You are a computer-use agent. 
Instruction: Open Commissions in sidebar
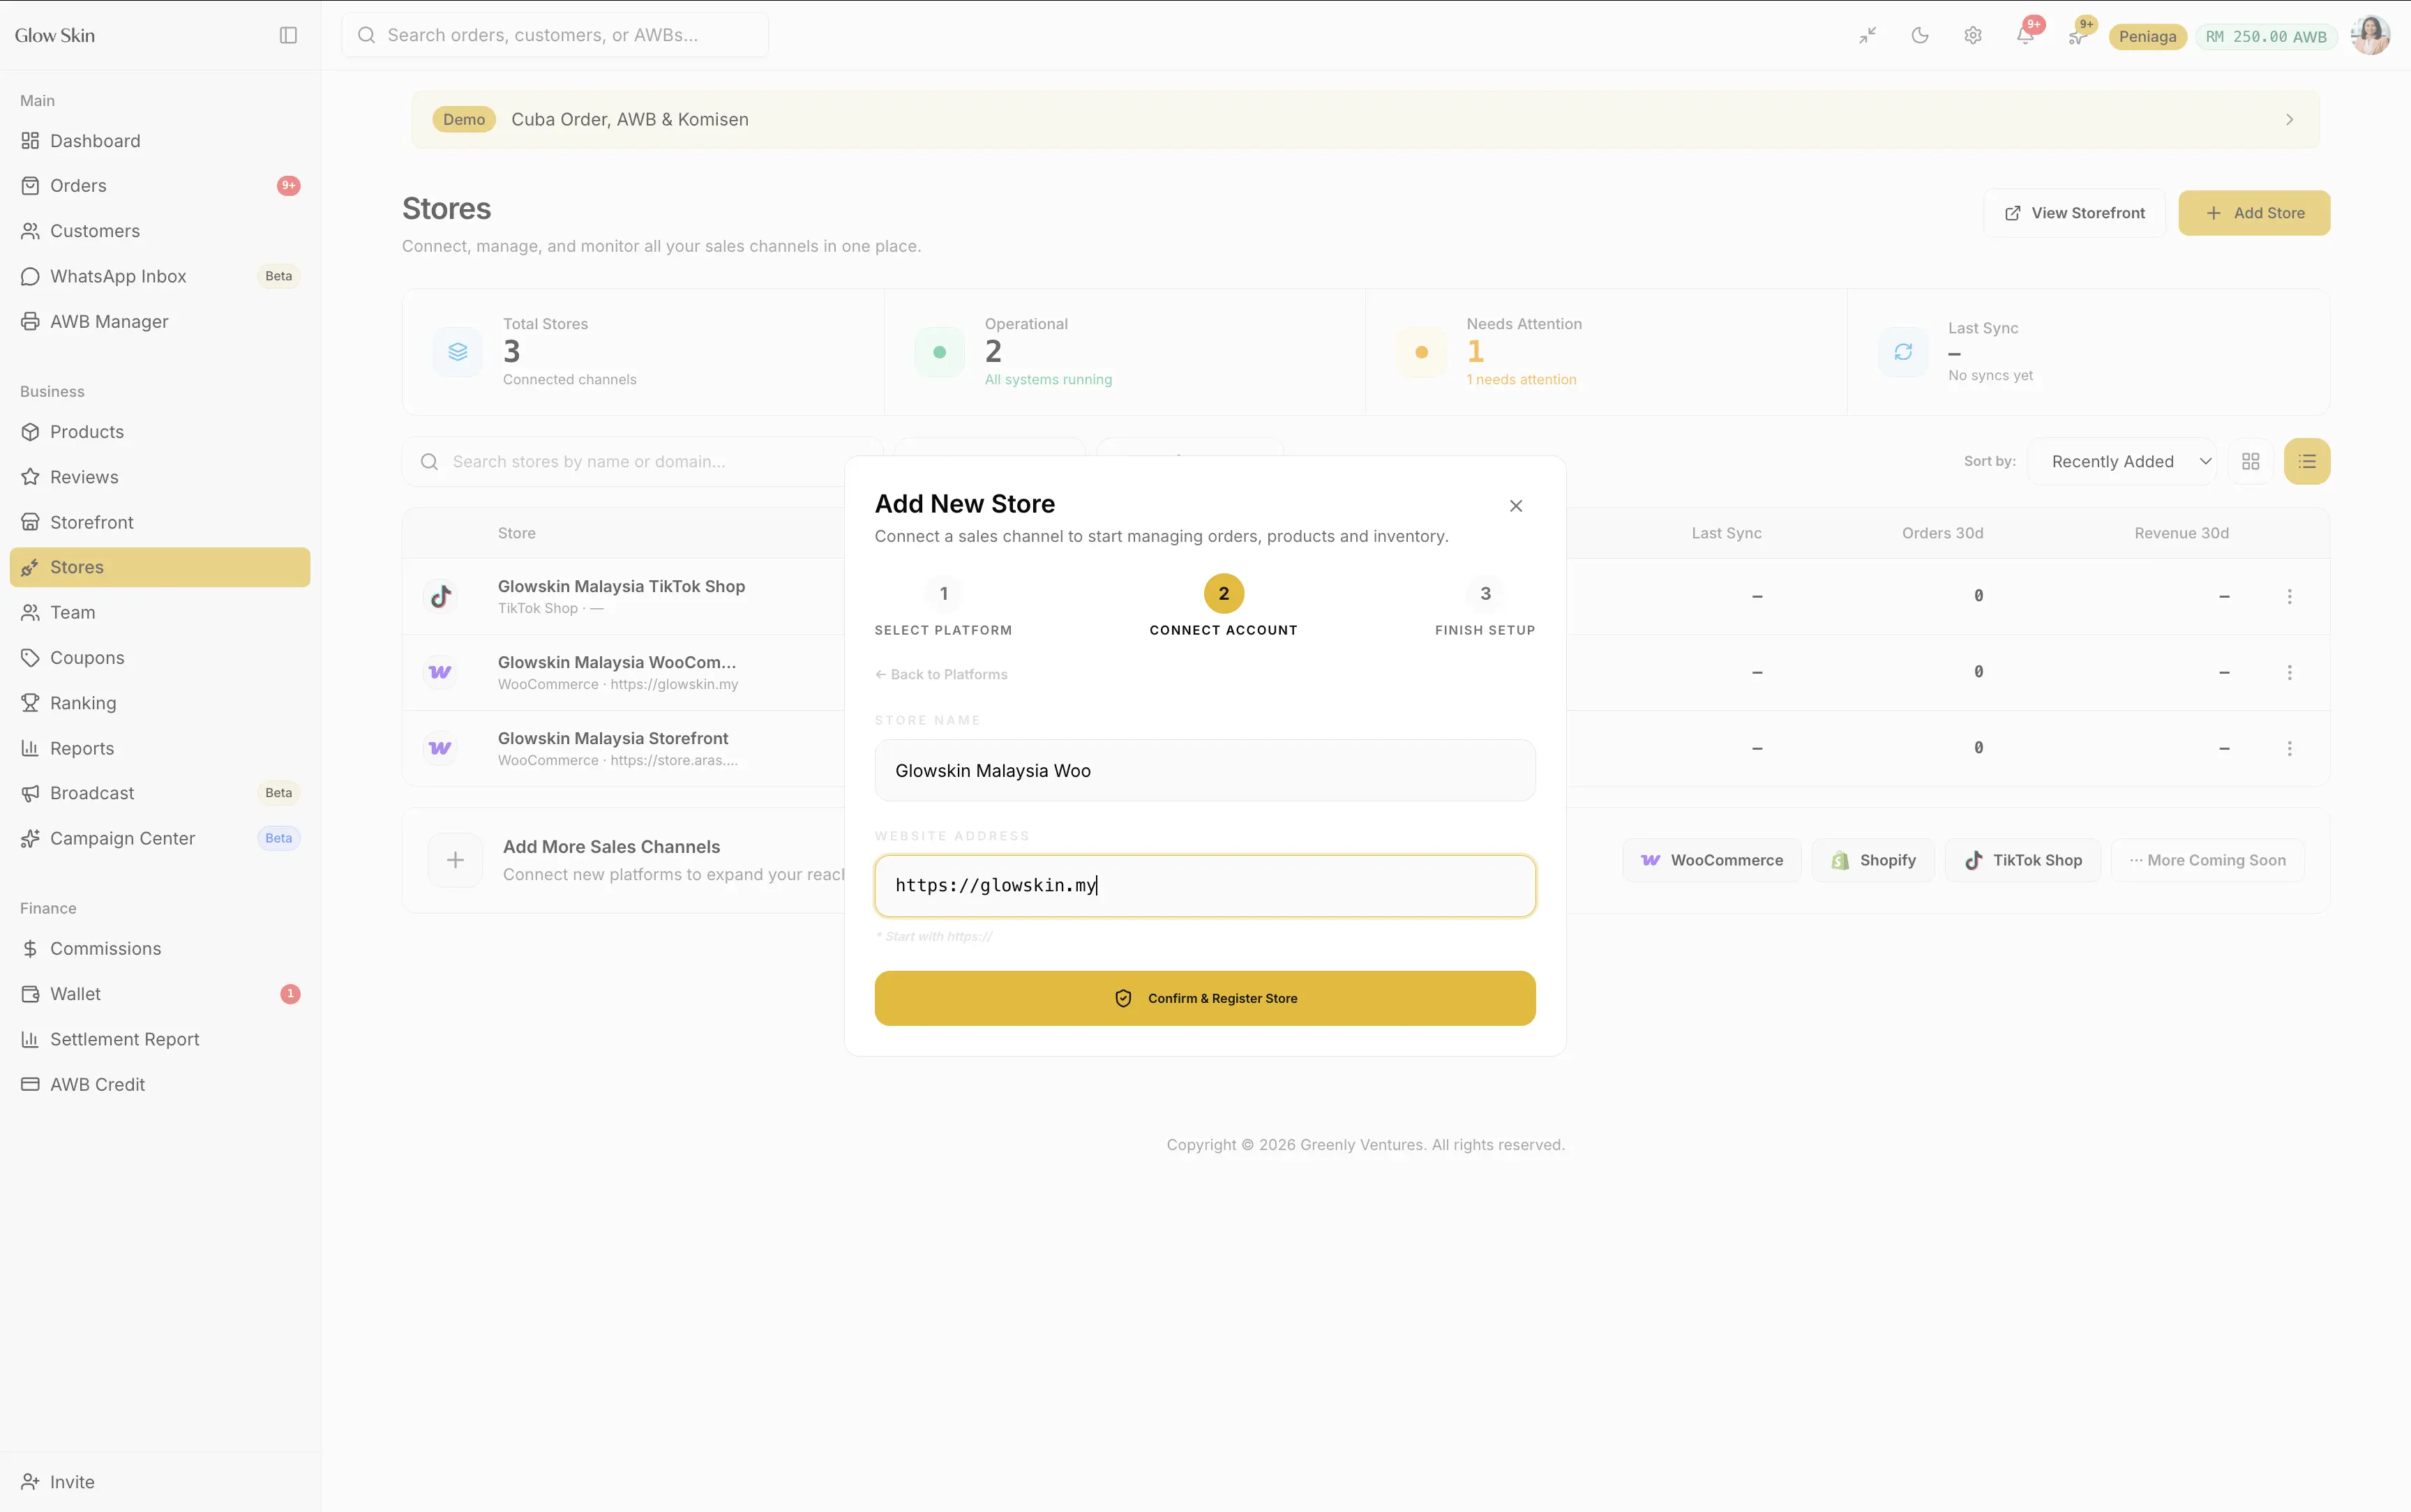[160, 949]
